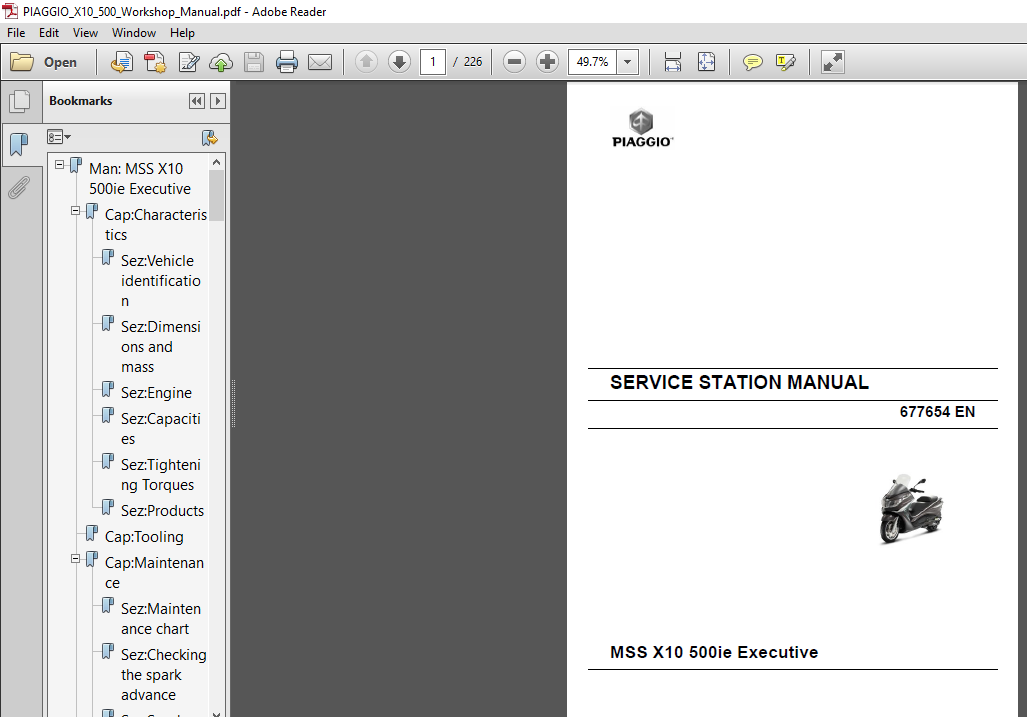Click the print file icon
This screenshot has height=717, width=1027.
point(287,62)
